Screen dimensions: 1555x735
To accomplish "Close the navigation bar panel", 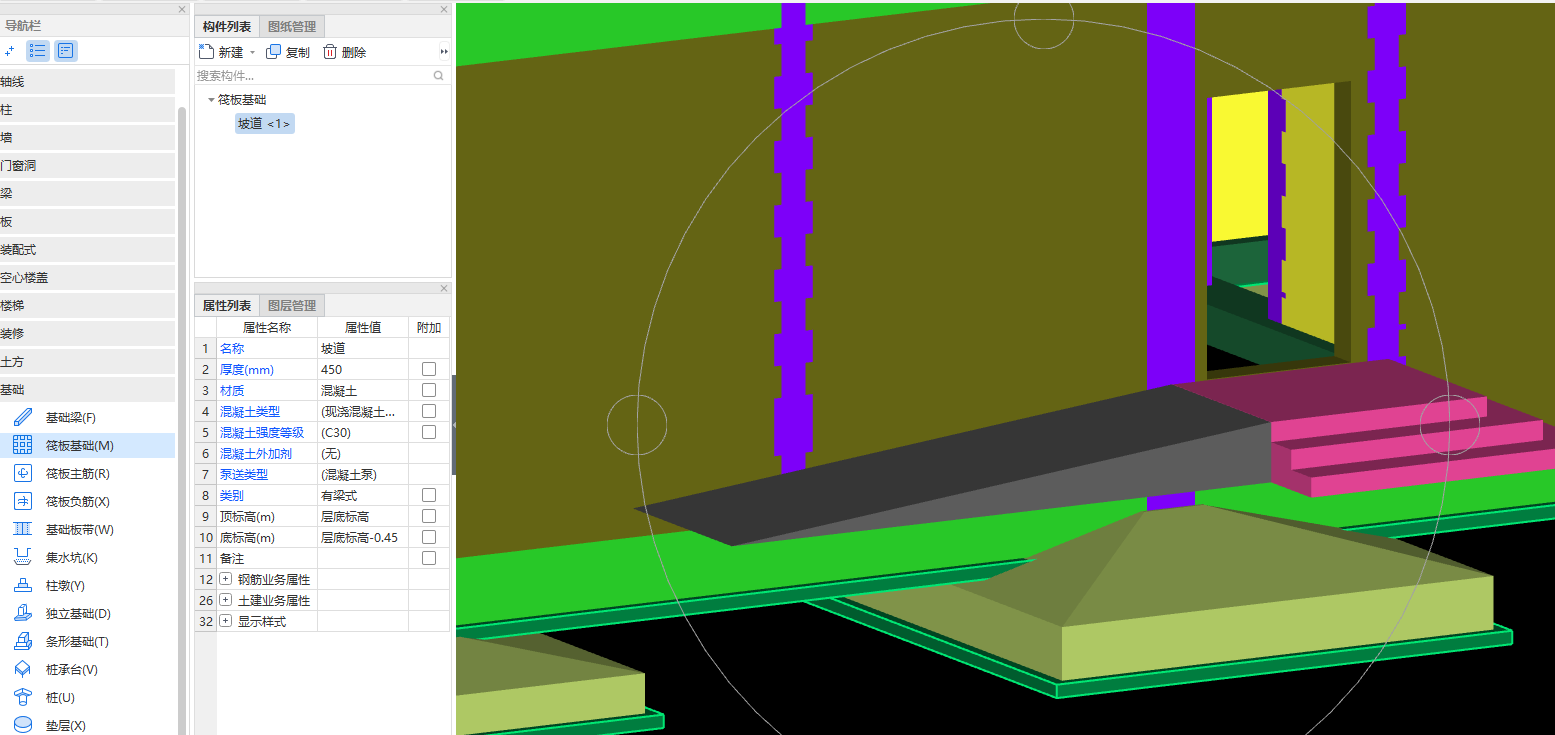I will [x=182, y=9].
